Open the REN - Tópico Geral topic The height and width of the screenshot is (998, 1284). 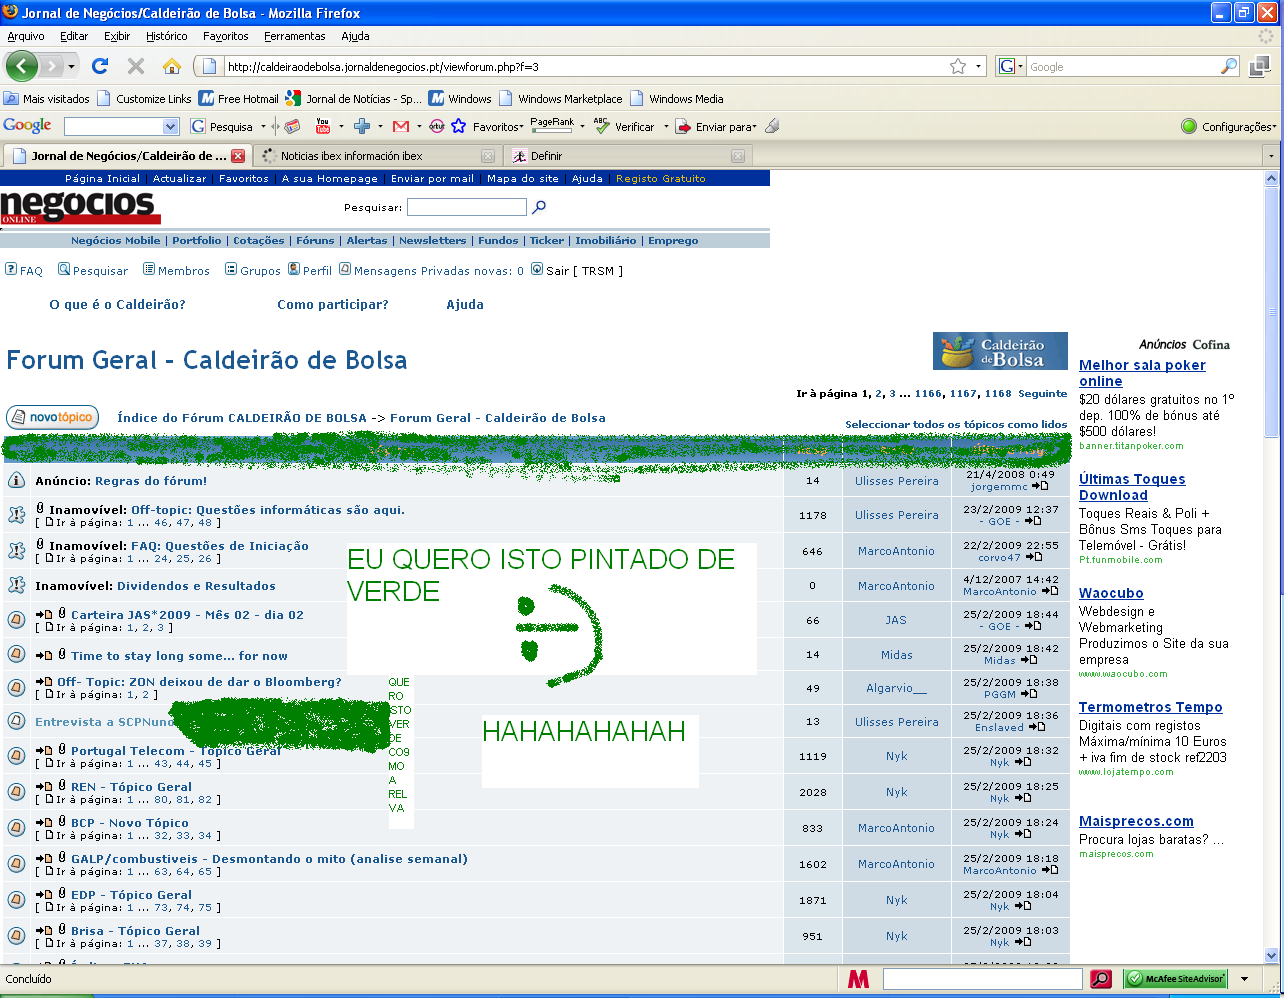click(131, 787)
